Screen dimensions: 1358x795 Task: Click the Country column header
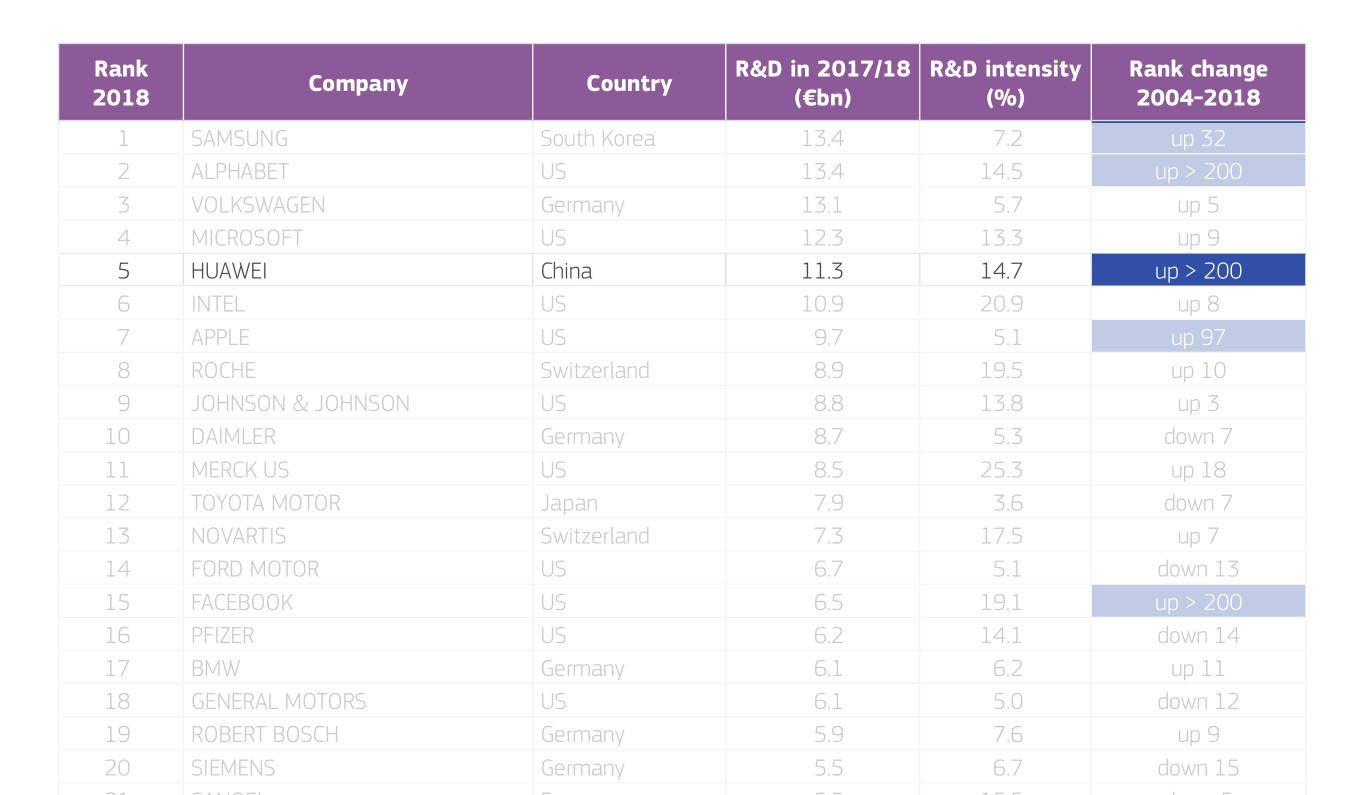[x=629, y=83]
